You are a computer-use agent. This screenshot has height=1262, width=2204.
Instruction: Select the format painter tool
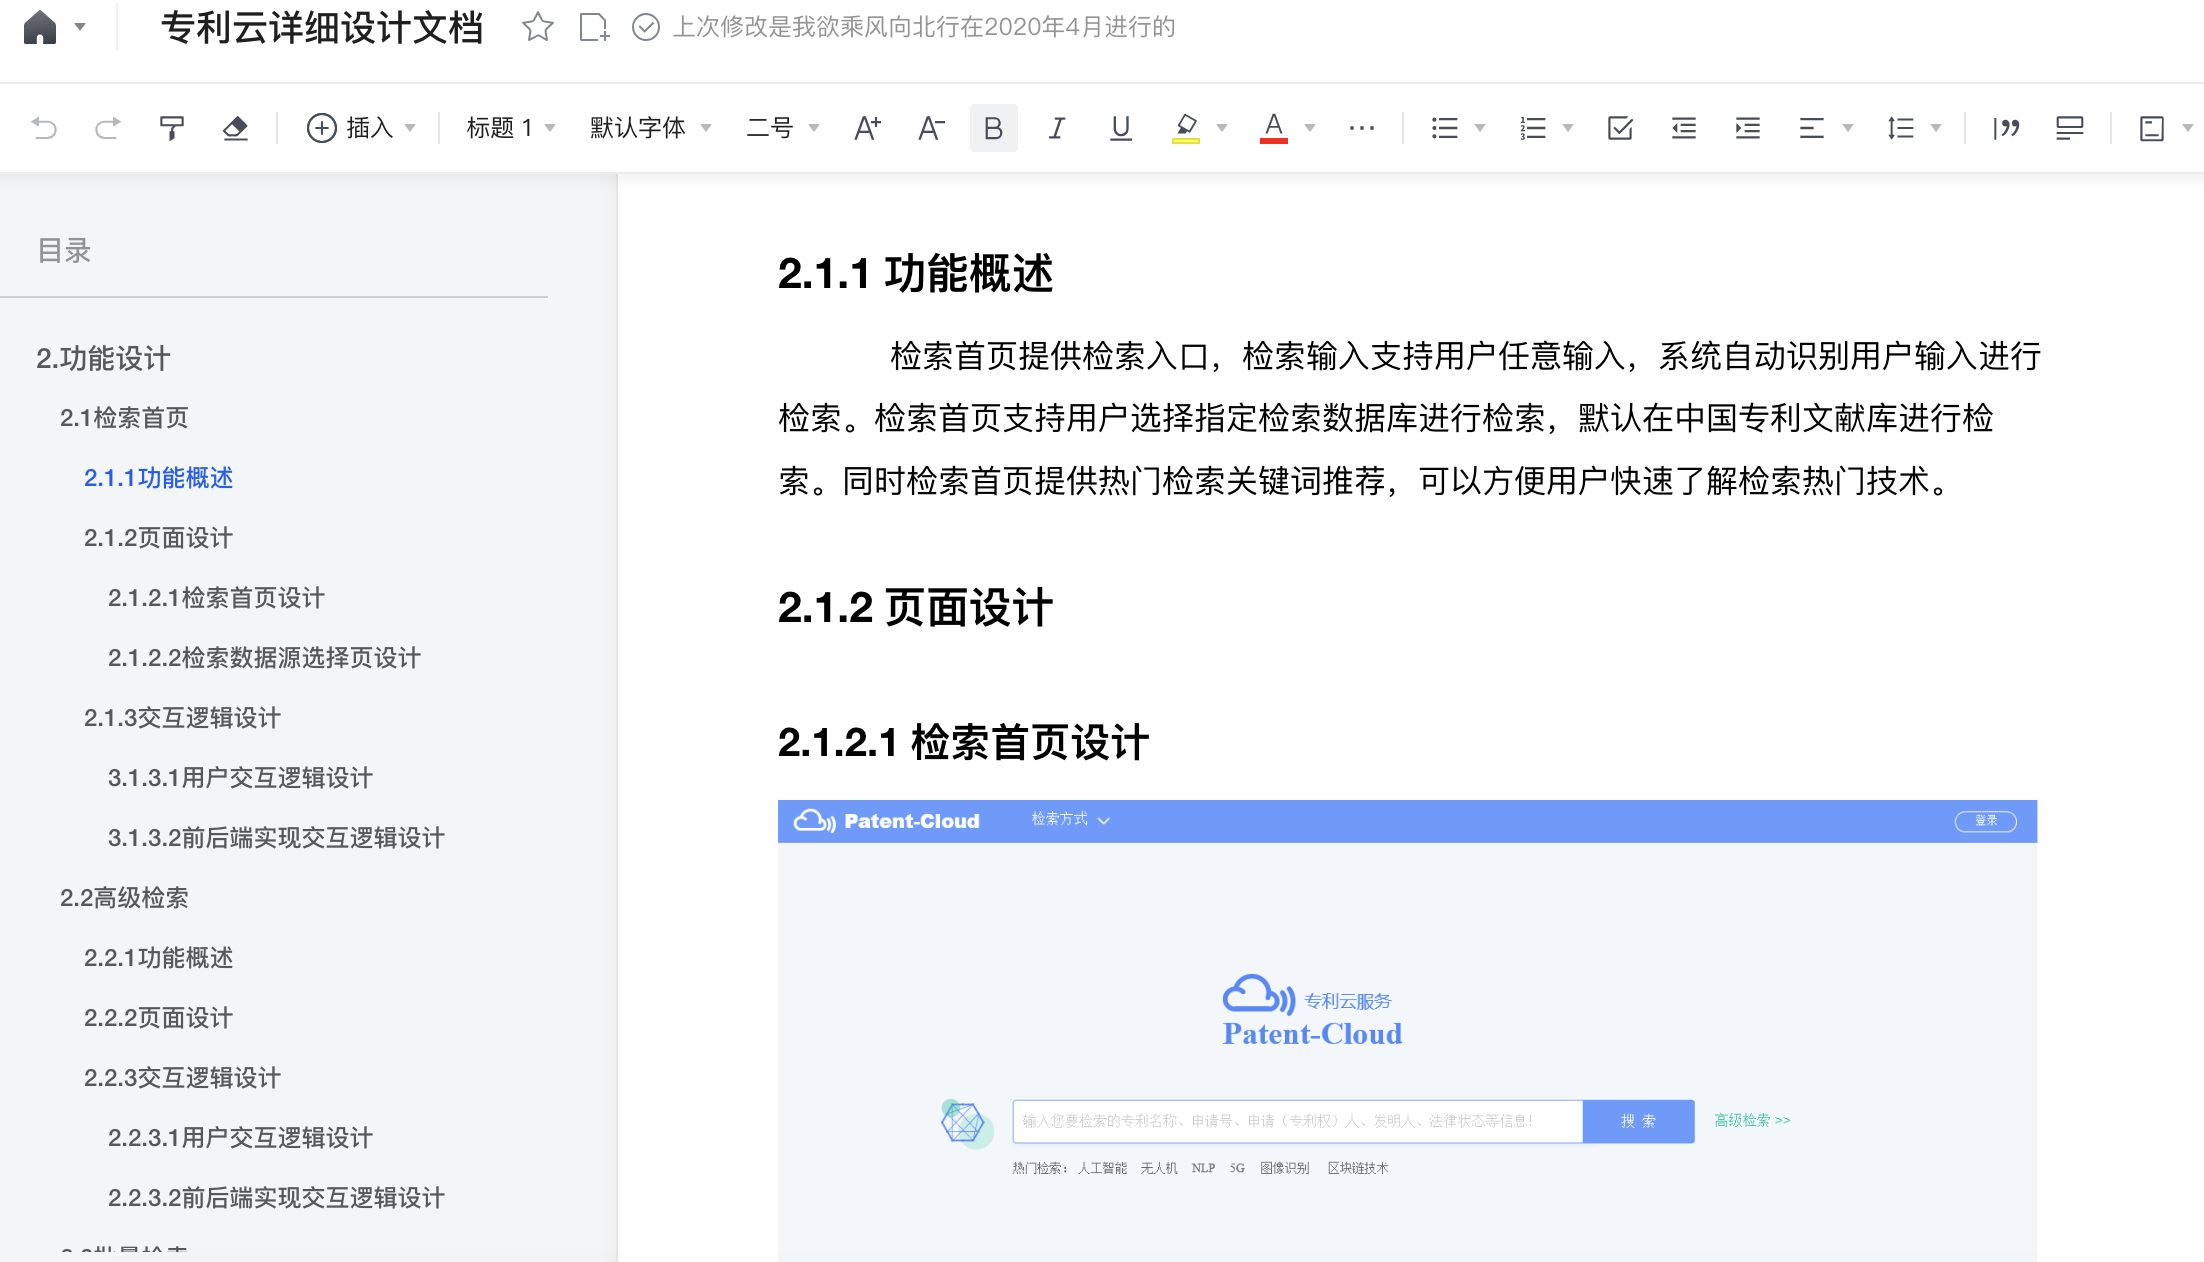pos(172,128)
